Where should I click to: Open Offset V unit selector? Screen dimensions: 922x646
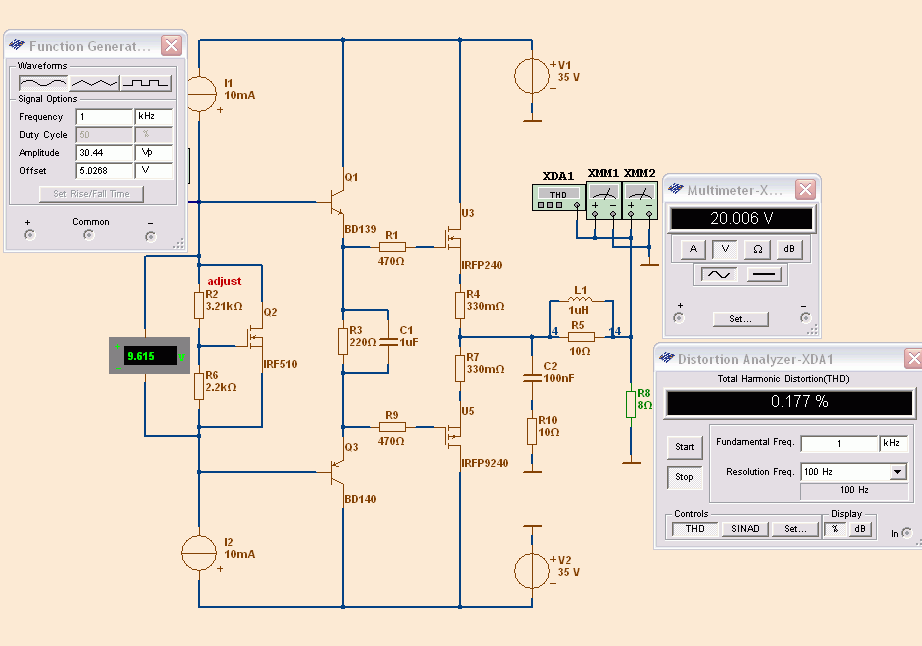pos(154,170)
